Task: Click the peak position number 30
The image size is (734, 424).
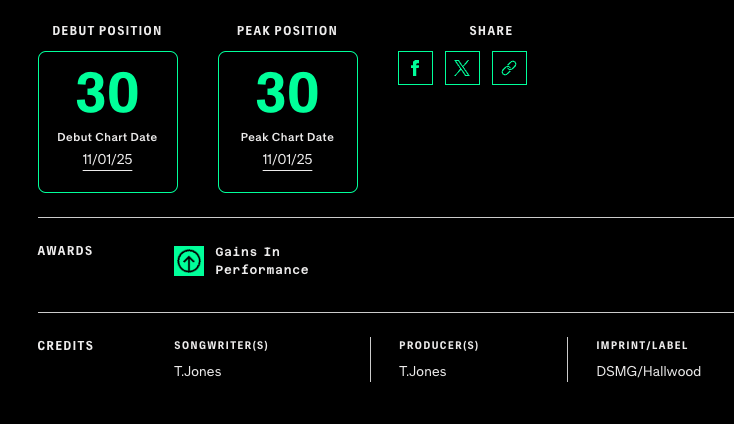Action: coord(287,94)
